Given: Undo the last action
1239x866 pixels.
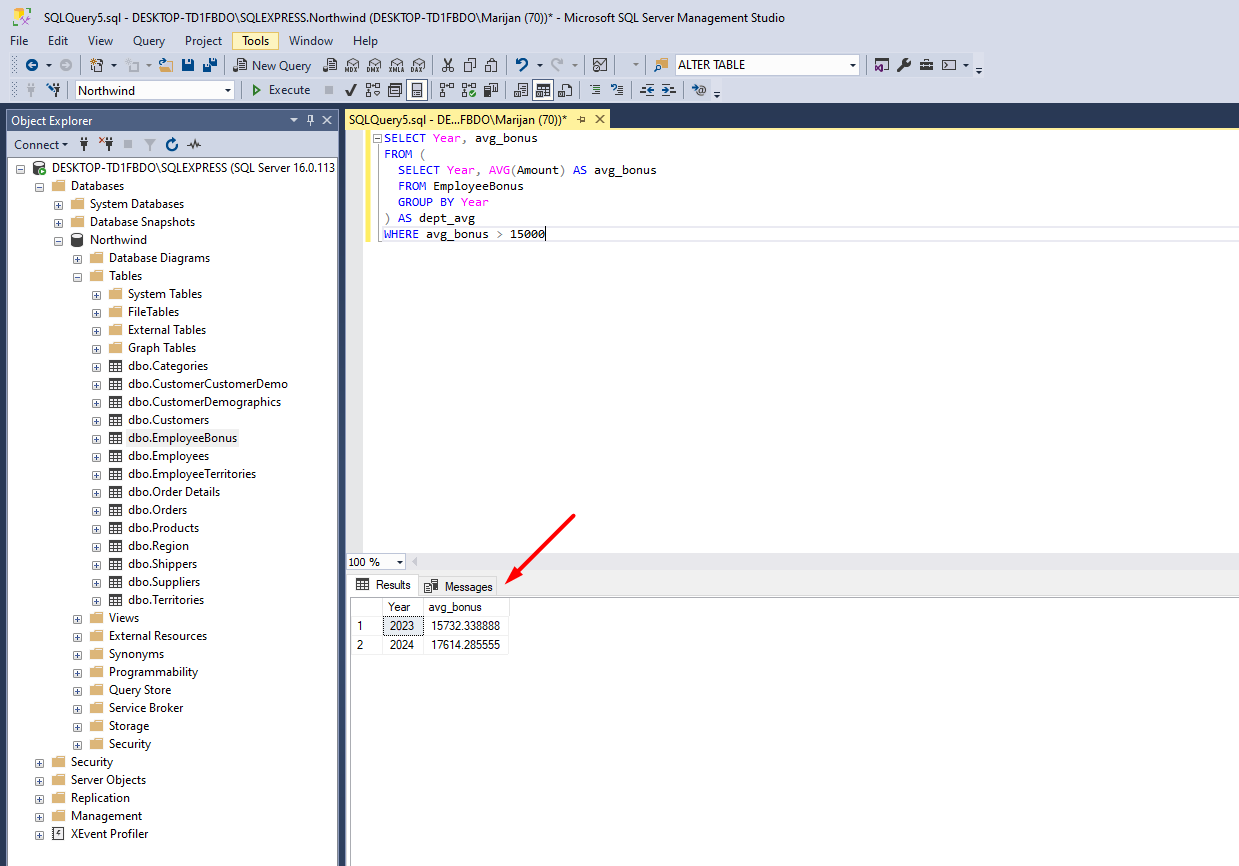Looking at the screenshot, I should click(x=521, y=65).
